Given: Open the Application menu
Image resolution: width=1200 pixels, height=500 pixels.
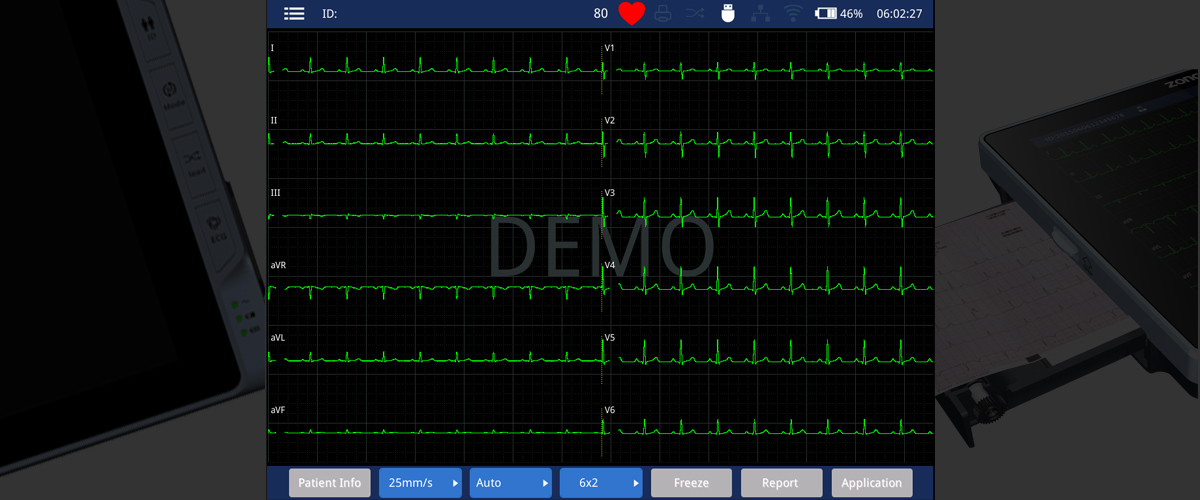Looking at the screenshot, I should point(871,483).
